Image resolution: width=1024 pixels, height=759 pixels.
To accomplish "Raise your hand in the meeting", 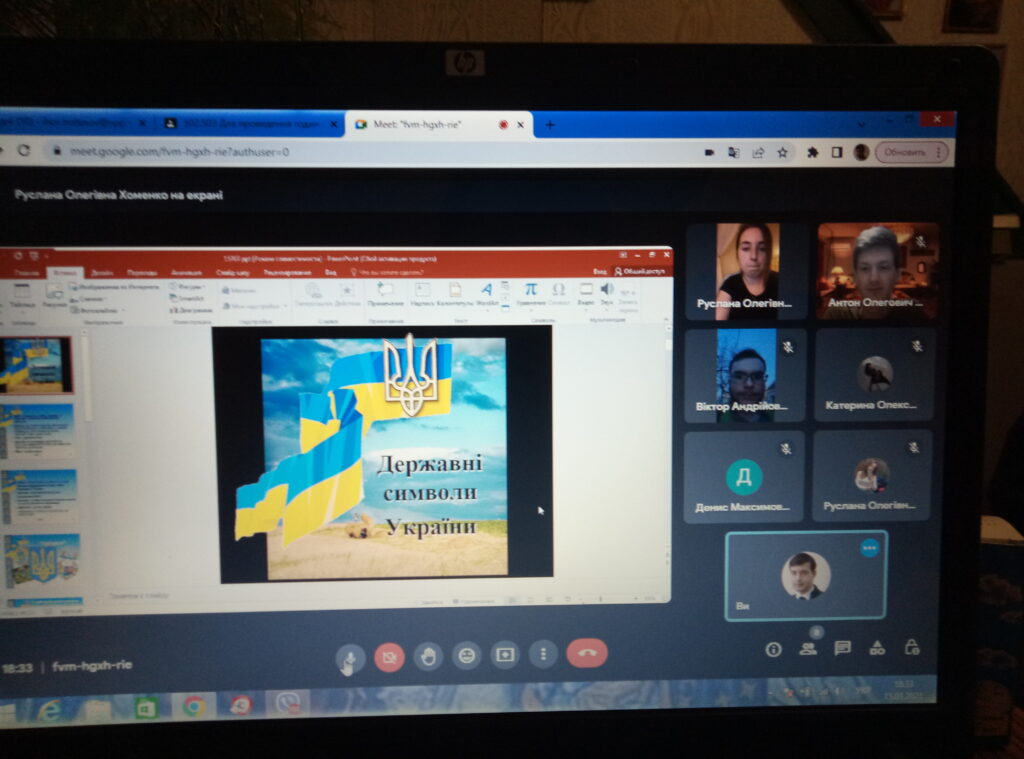I will pos(428,656).
